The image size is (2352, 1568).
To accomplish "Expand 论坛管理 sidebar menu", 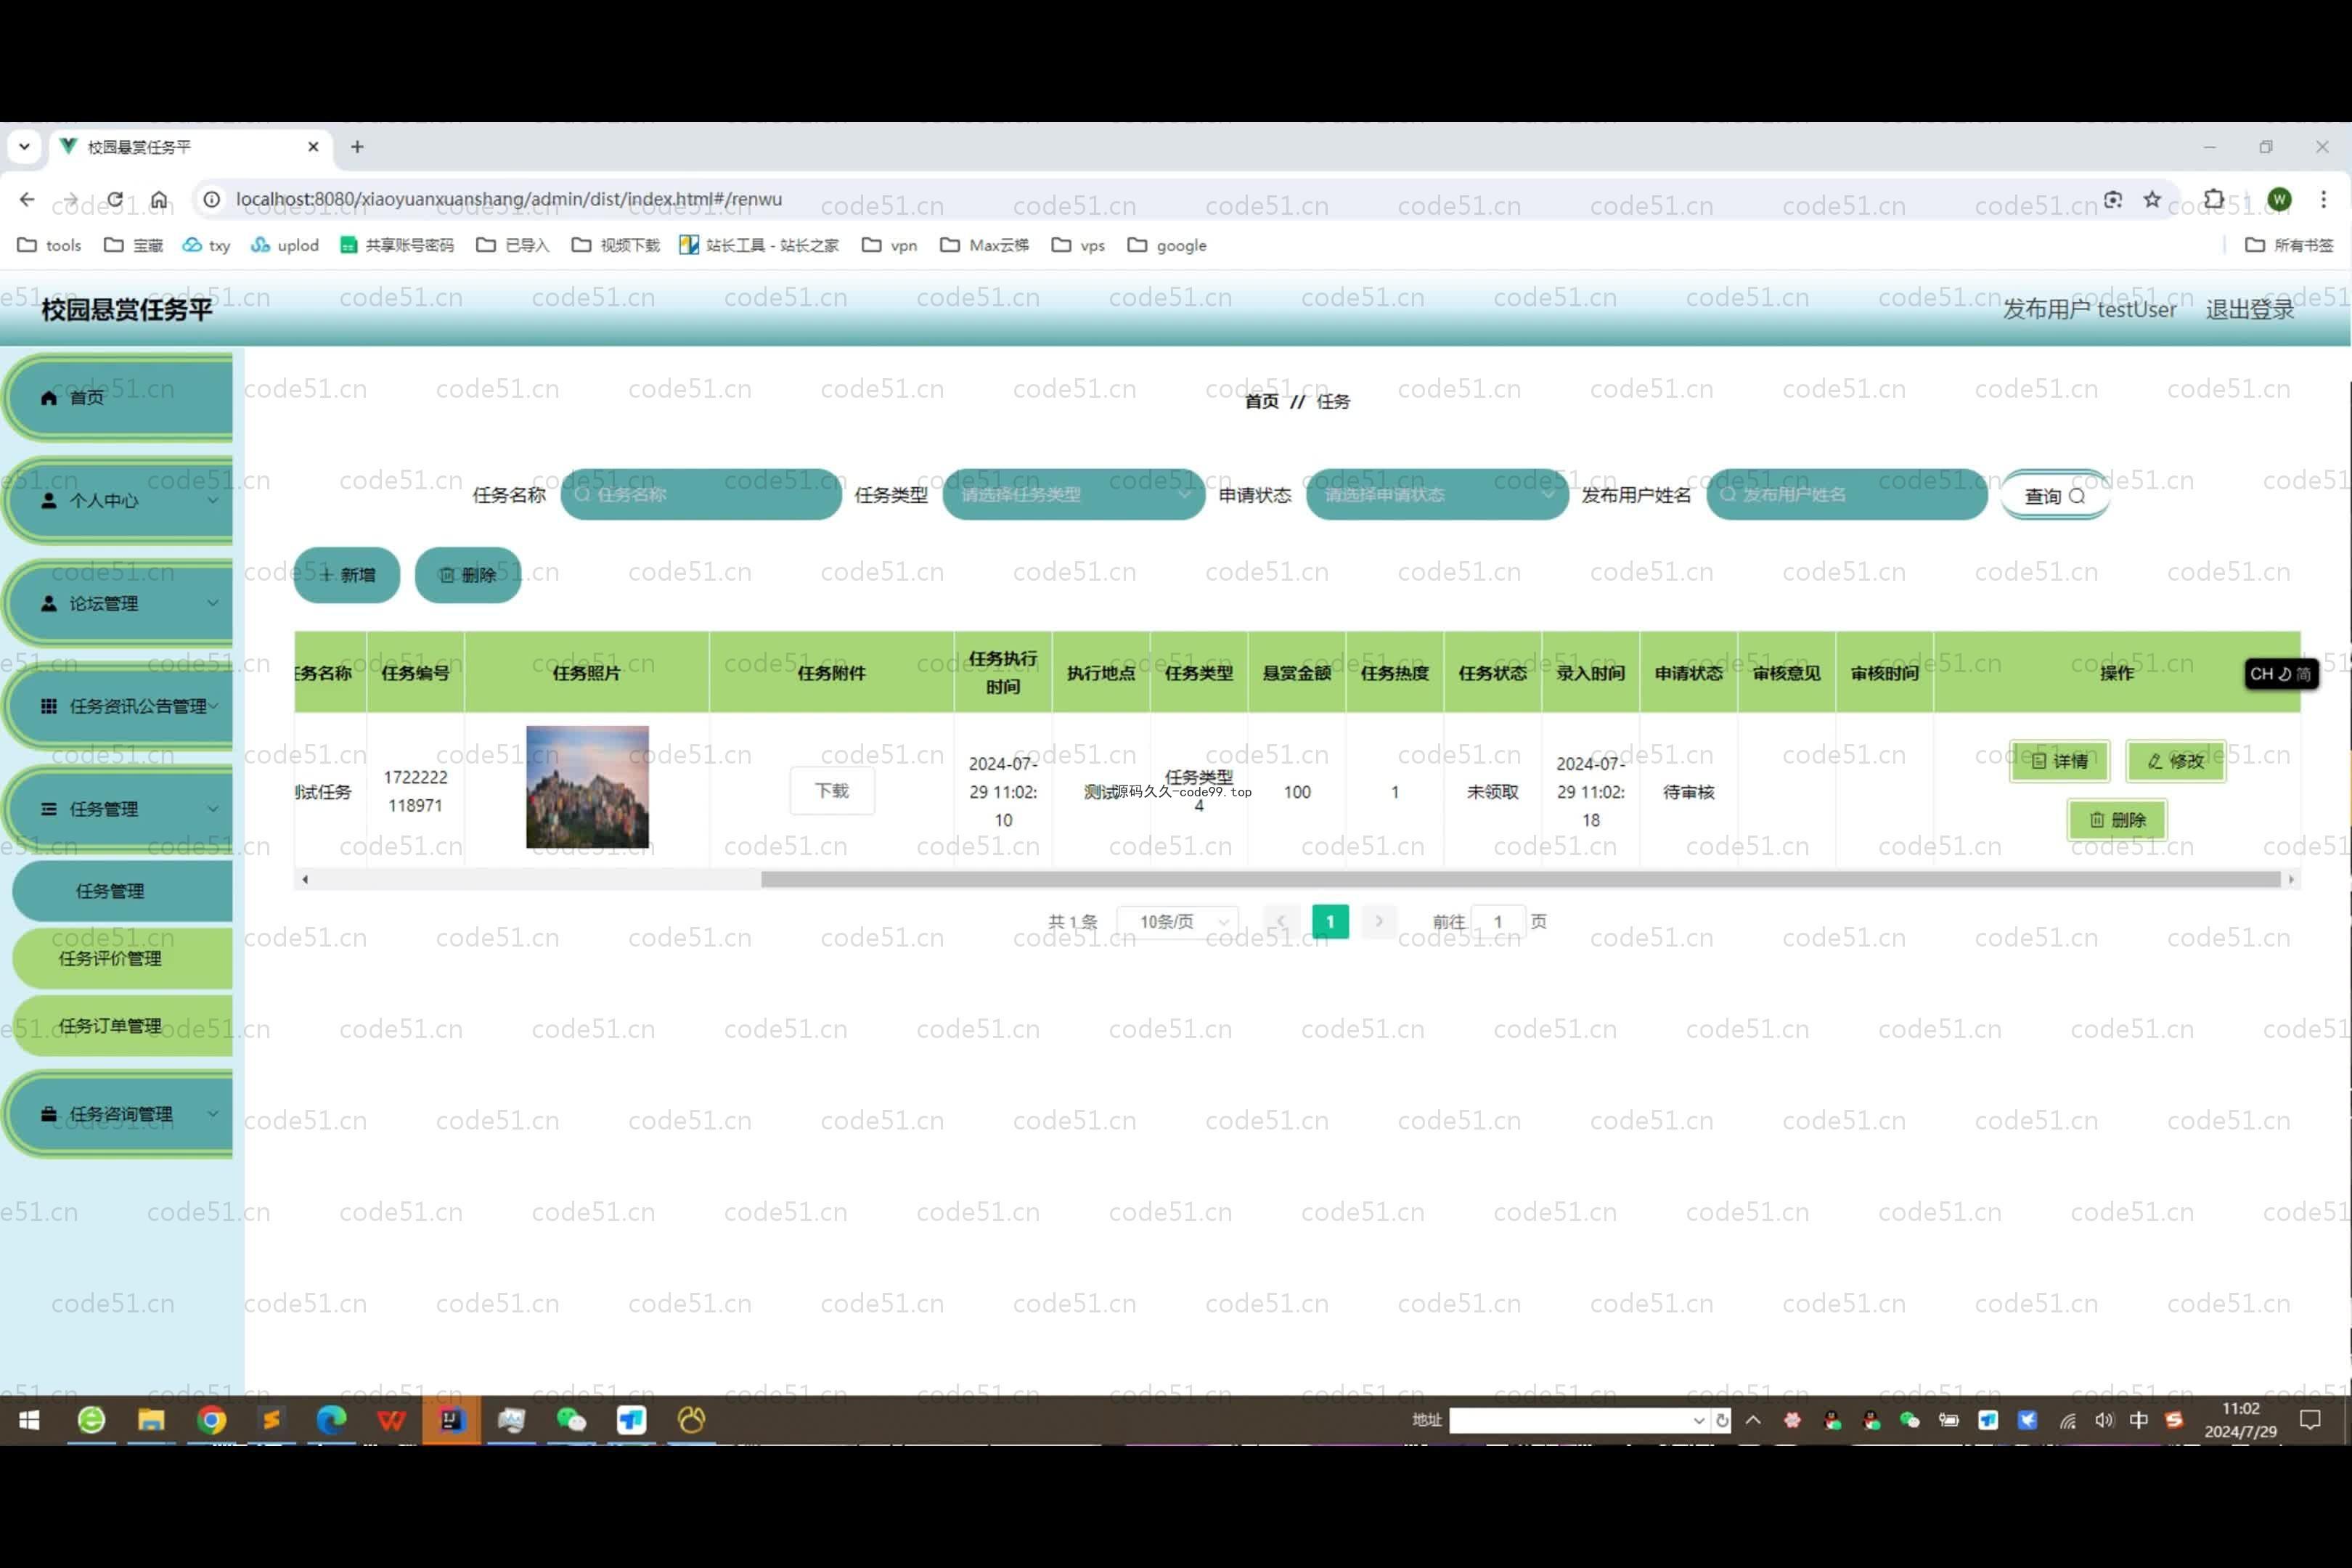I will tap(120, 603).
